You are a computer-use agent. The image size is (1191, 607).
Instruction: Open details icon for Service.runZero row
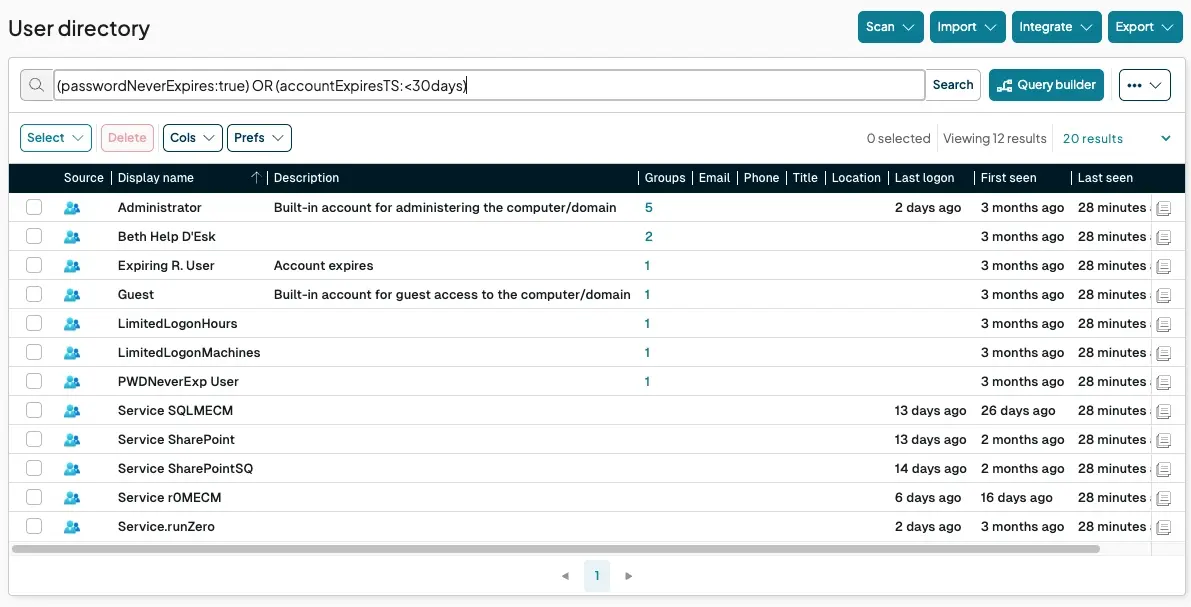coord(1163,527)
